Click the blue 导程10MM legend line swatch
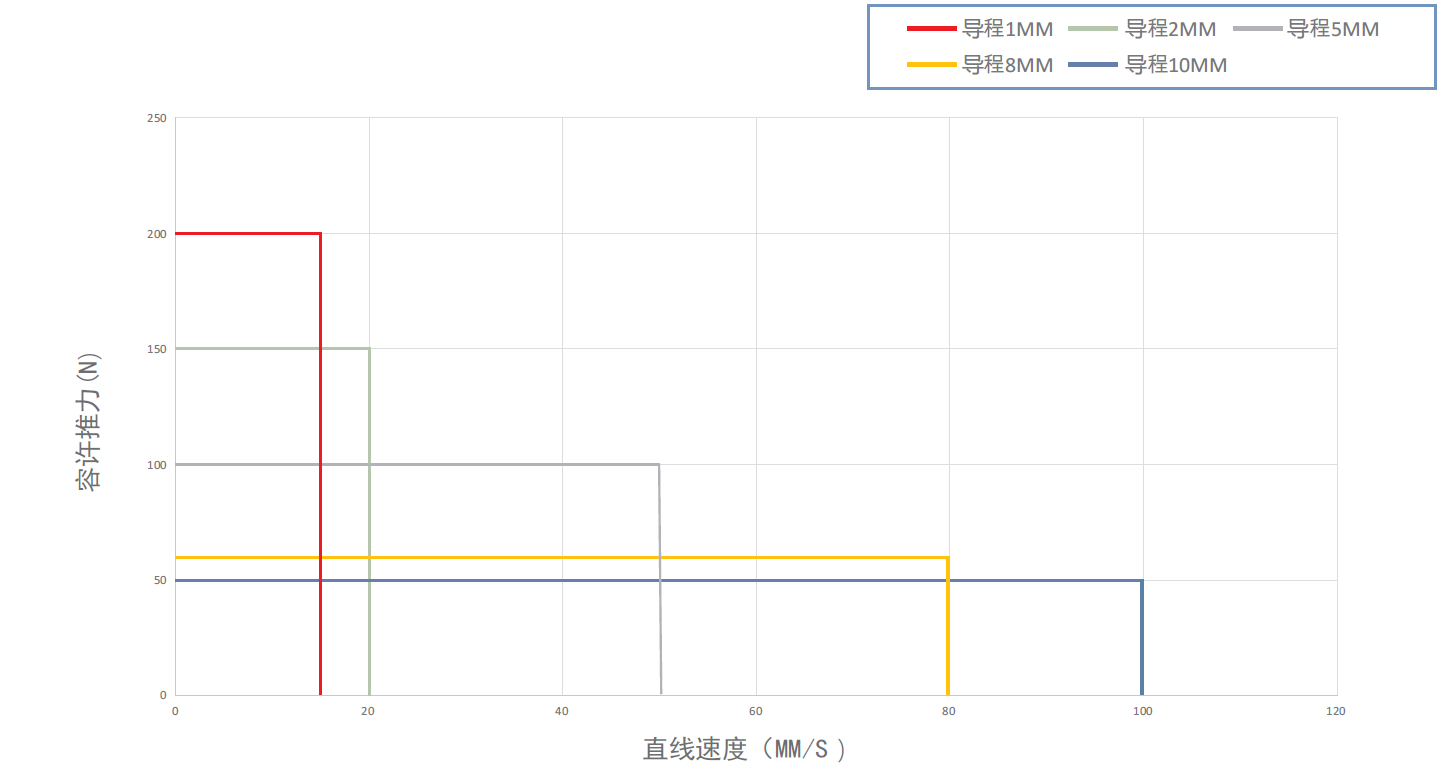The image size is (1446, 776). pos(1094,65)
